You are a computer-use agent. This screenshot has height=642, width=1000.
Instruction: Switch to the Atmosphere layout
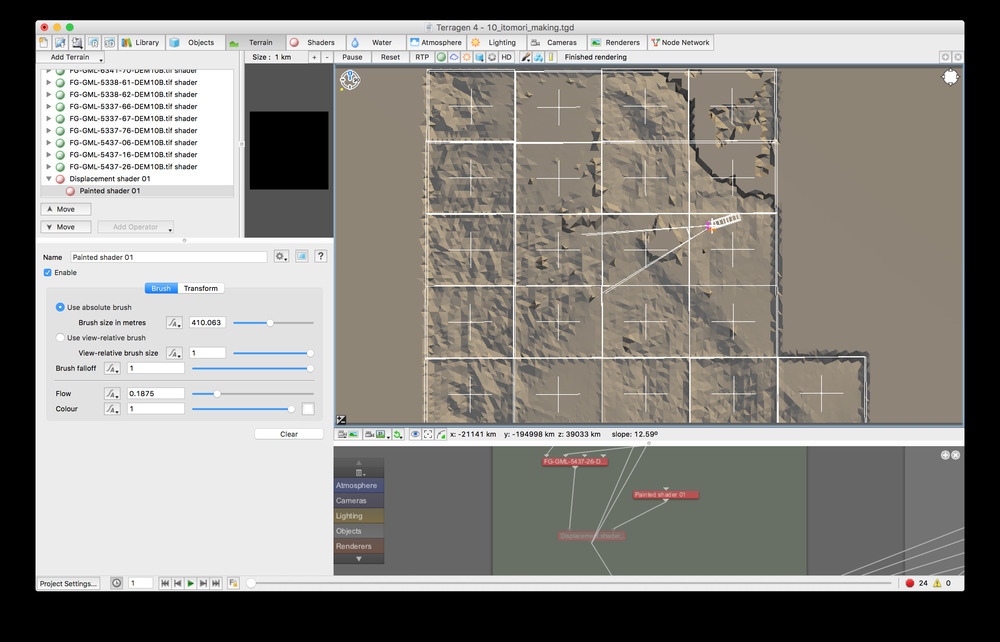tap(436, 43)
